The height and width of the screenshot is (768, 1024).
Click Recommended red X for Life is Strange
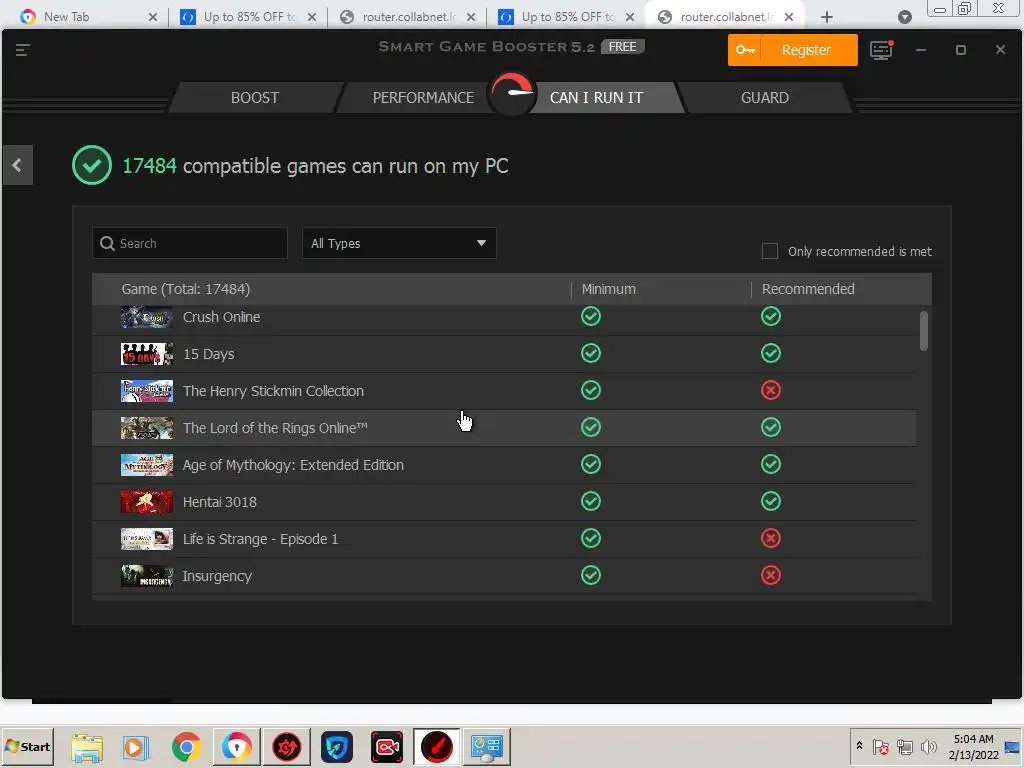pyautogui.click(x=771, y=539)
